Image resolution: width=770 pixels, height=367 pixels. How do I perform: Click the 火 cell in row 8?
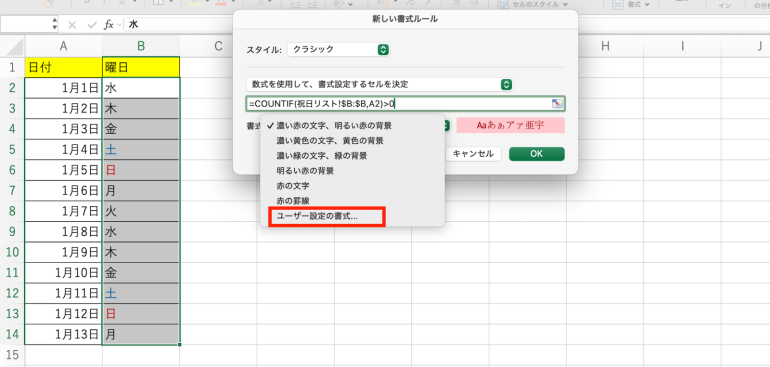pyautogui.click(x=141, y=211)
